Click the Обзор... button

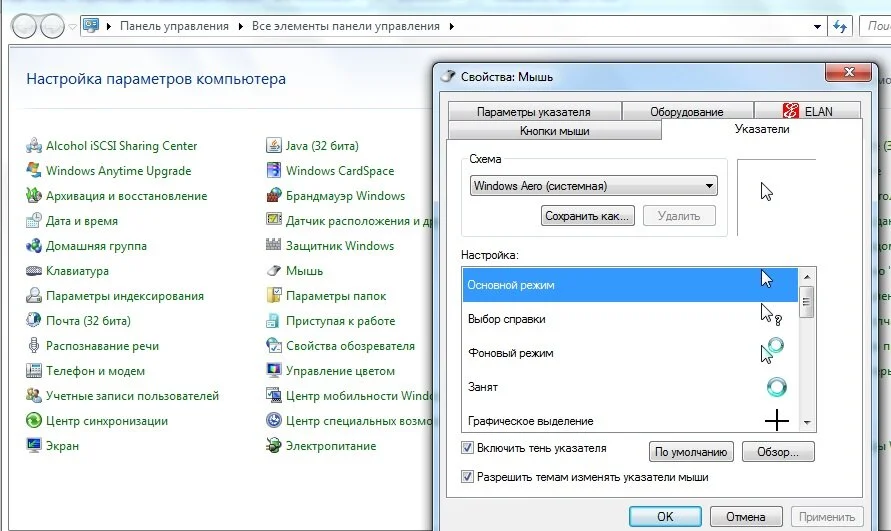click(x=778, y=452)
